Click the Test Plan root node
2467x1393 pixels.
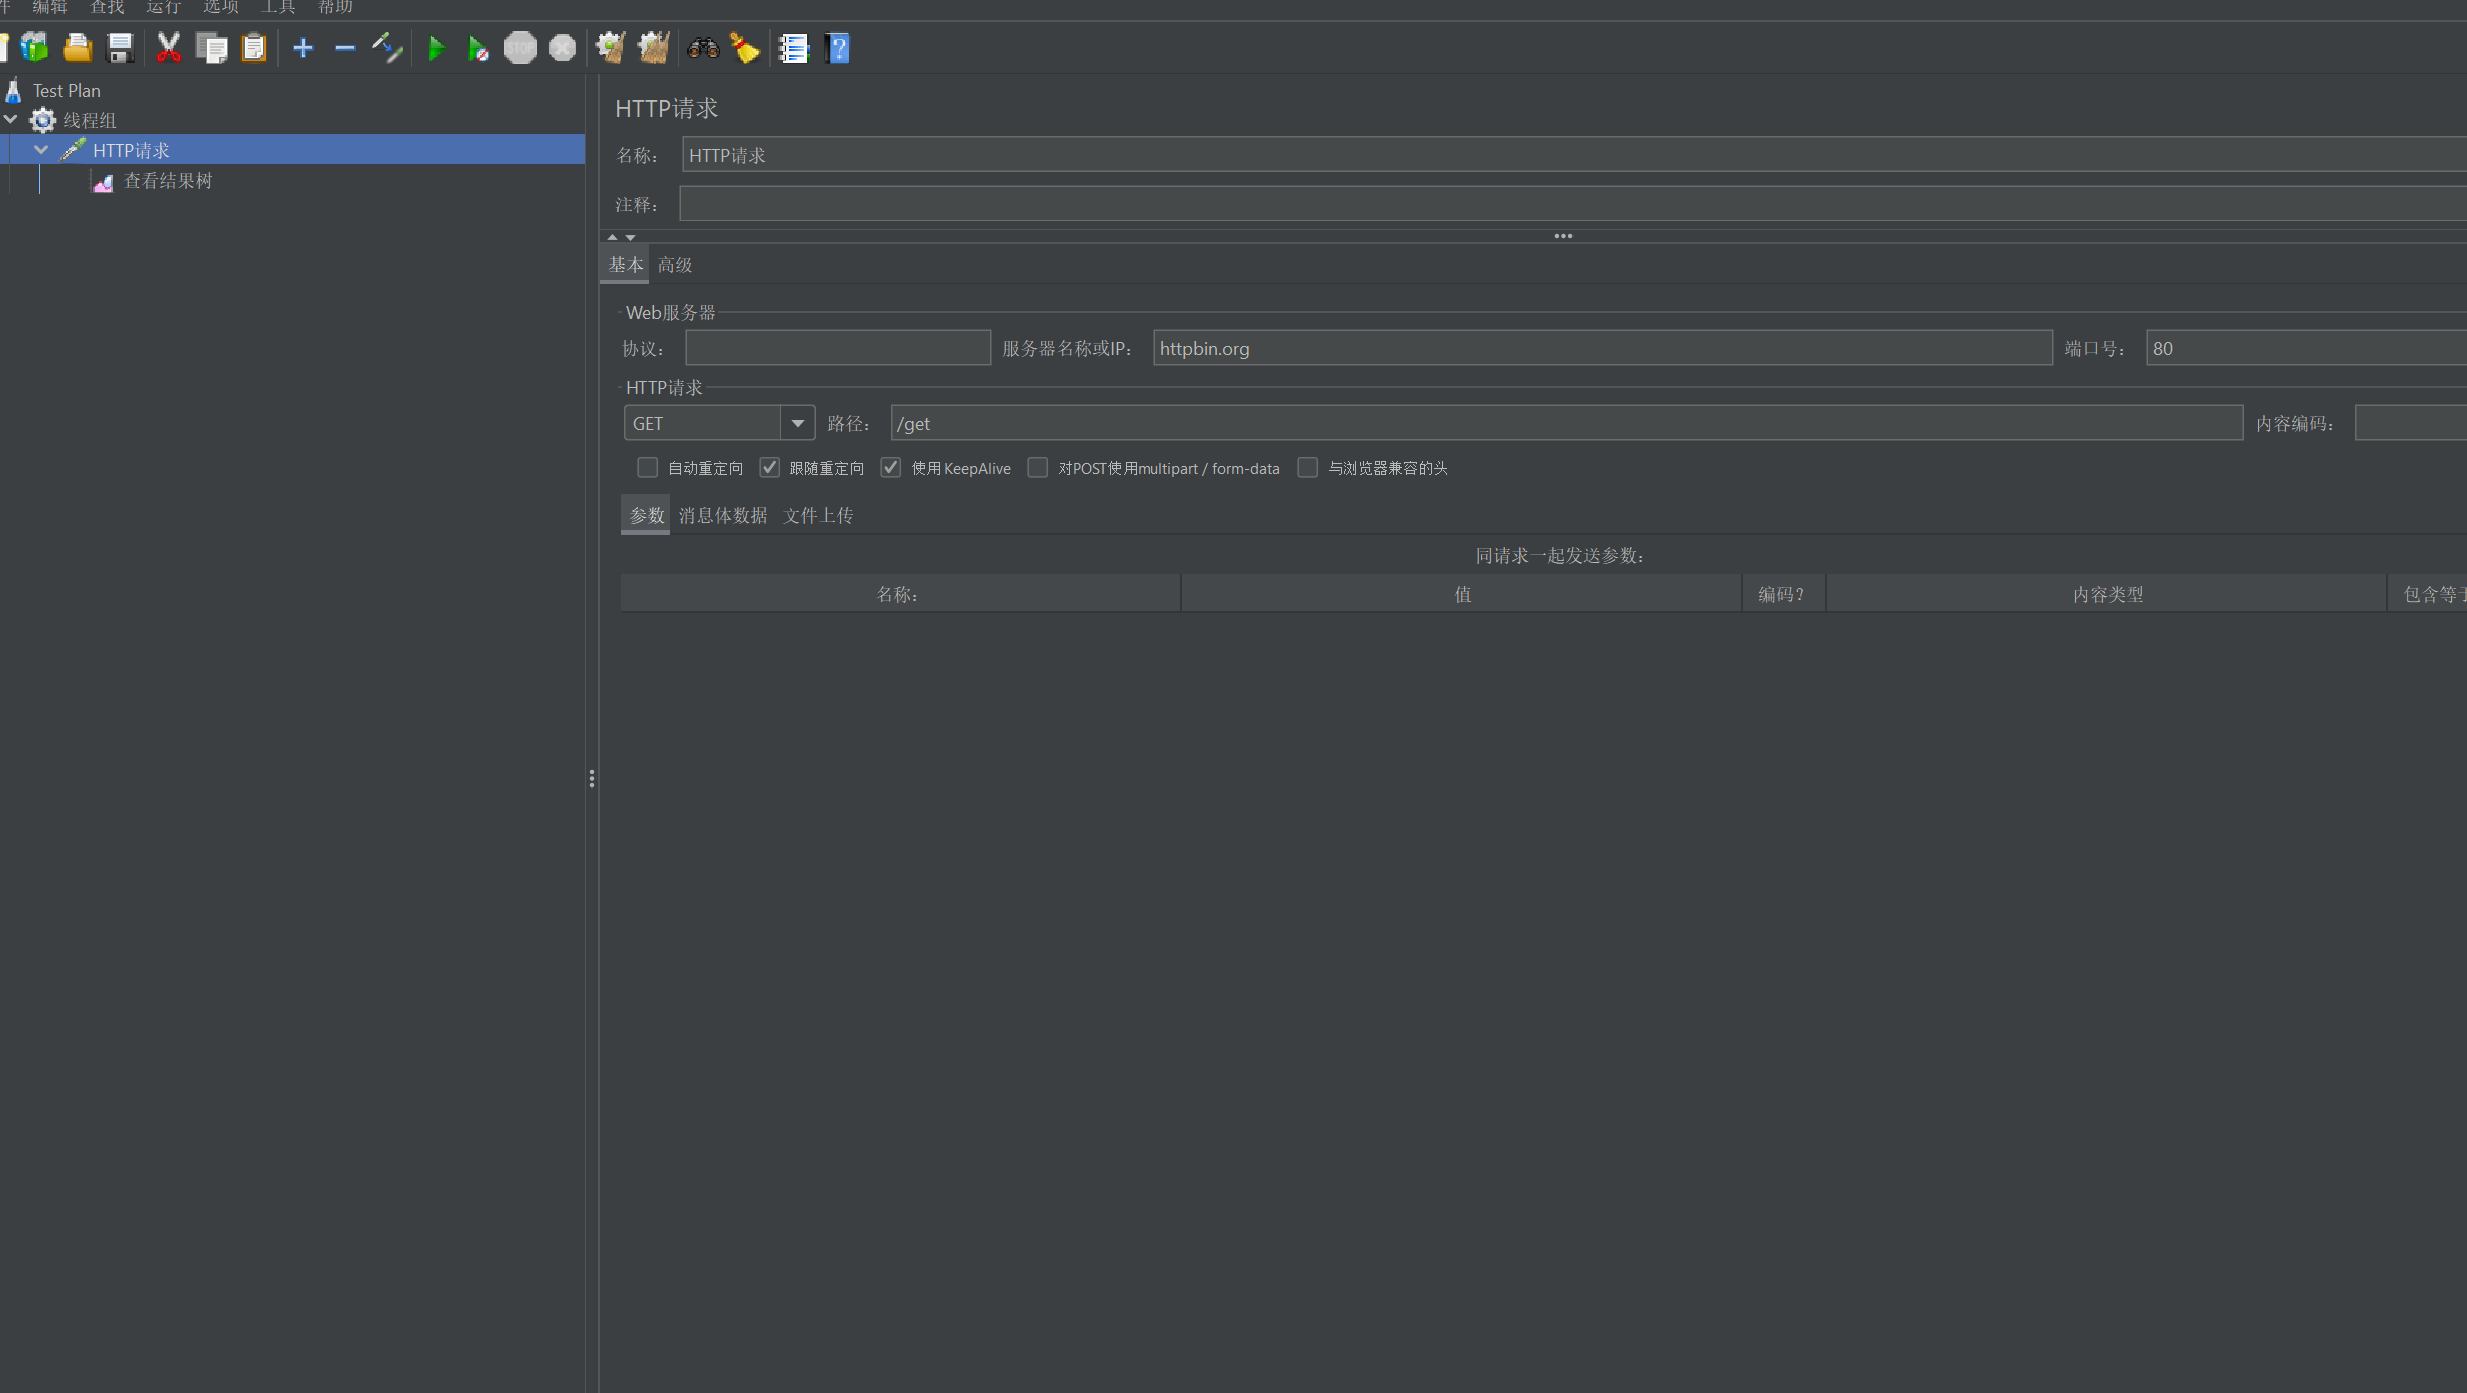(x=66, y=90)
